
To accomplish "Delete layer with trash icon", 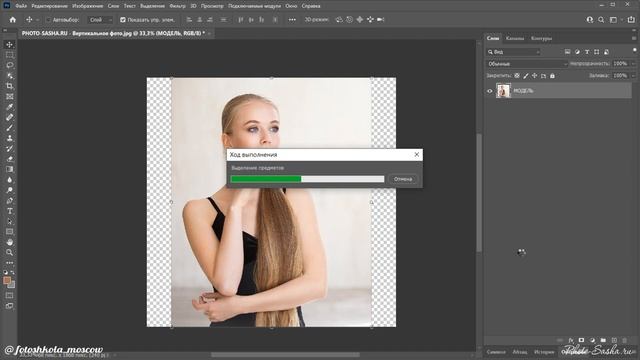I will [x=624, y=340].
